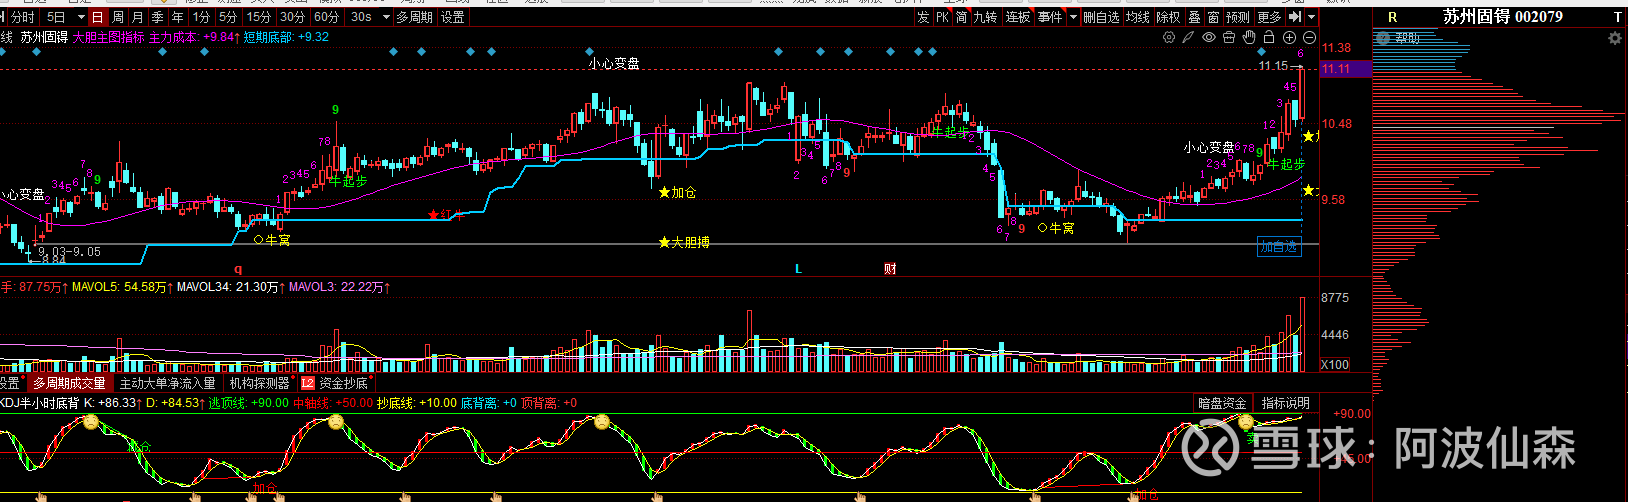Click the 发 toolbar button
This screenshot has height=502, width=1628.
click(923, 17)
